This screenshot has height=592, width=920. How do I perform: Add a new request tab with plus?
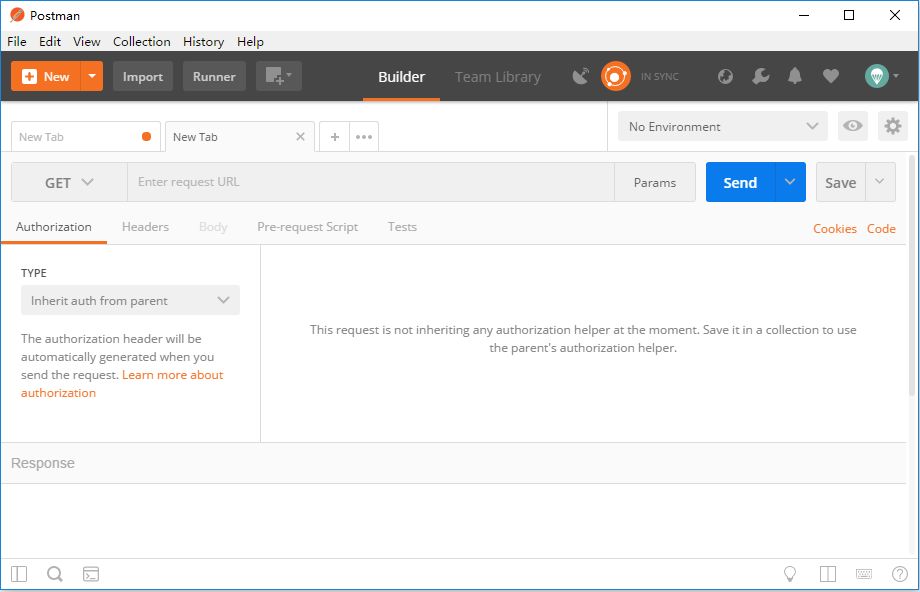[334, 137]
